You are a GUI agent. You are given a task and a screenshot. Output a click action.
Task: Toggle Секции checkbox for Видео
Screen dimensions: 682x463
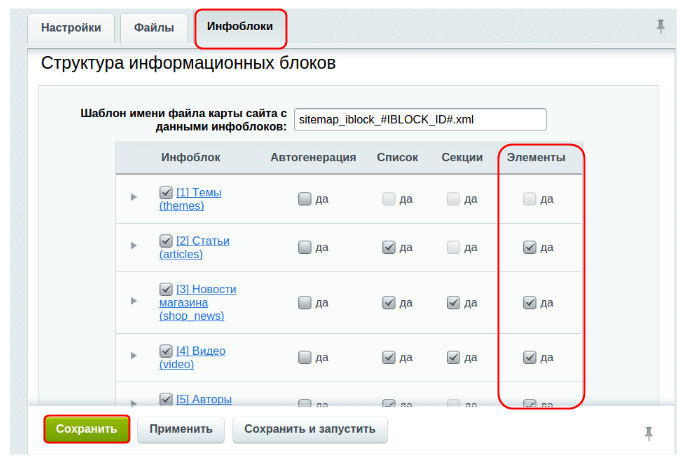[x=454, y=357]
